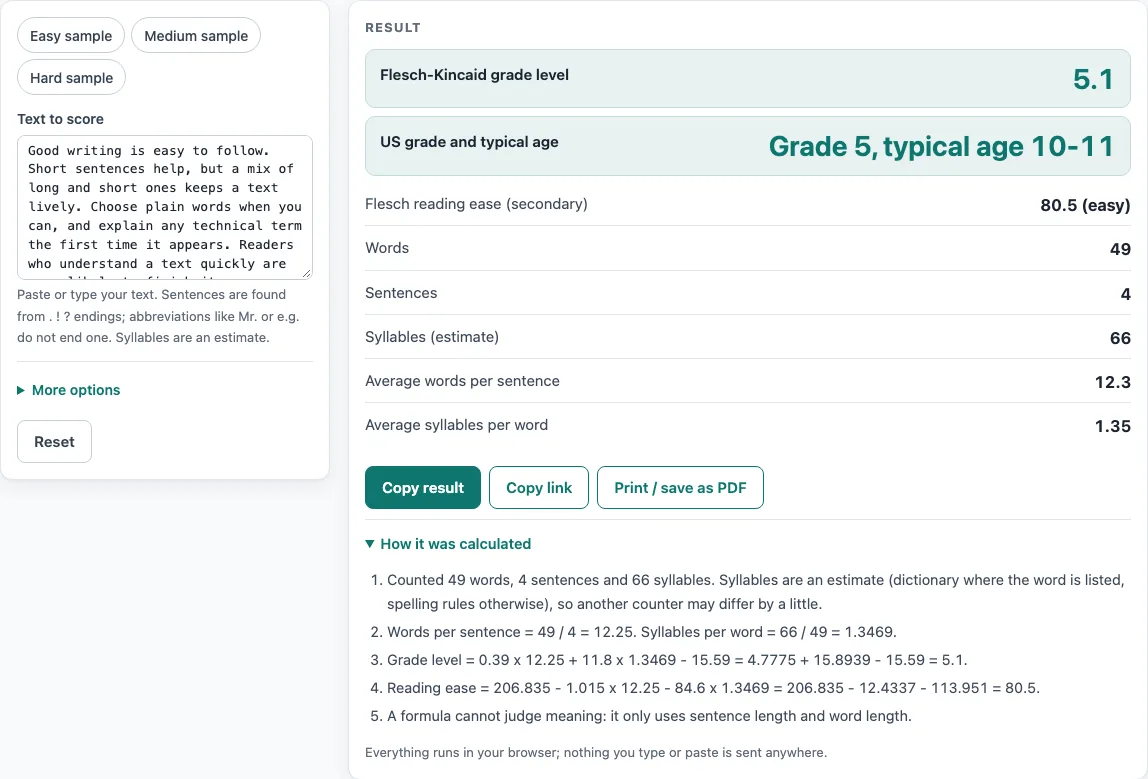1148x779 pixels.
Task: Click the 5.1 grade level score
Action: coord(1093,79)
